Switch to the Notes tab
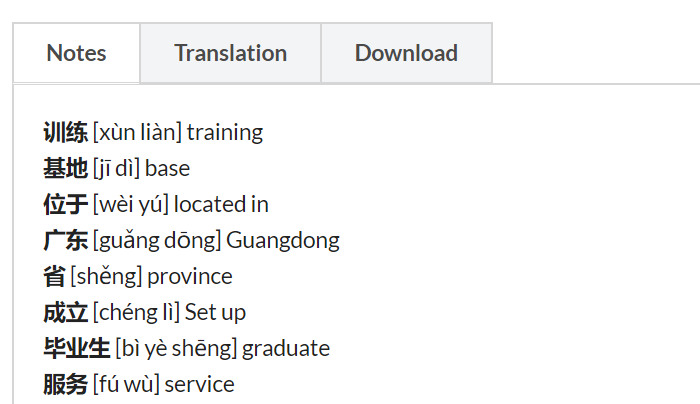 pos(76,53)
